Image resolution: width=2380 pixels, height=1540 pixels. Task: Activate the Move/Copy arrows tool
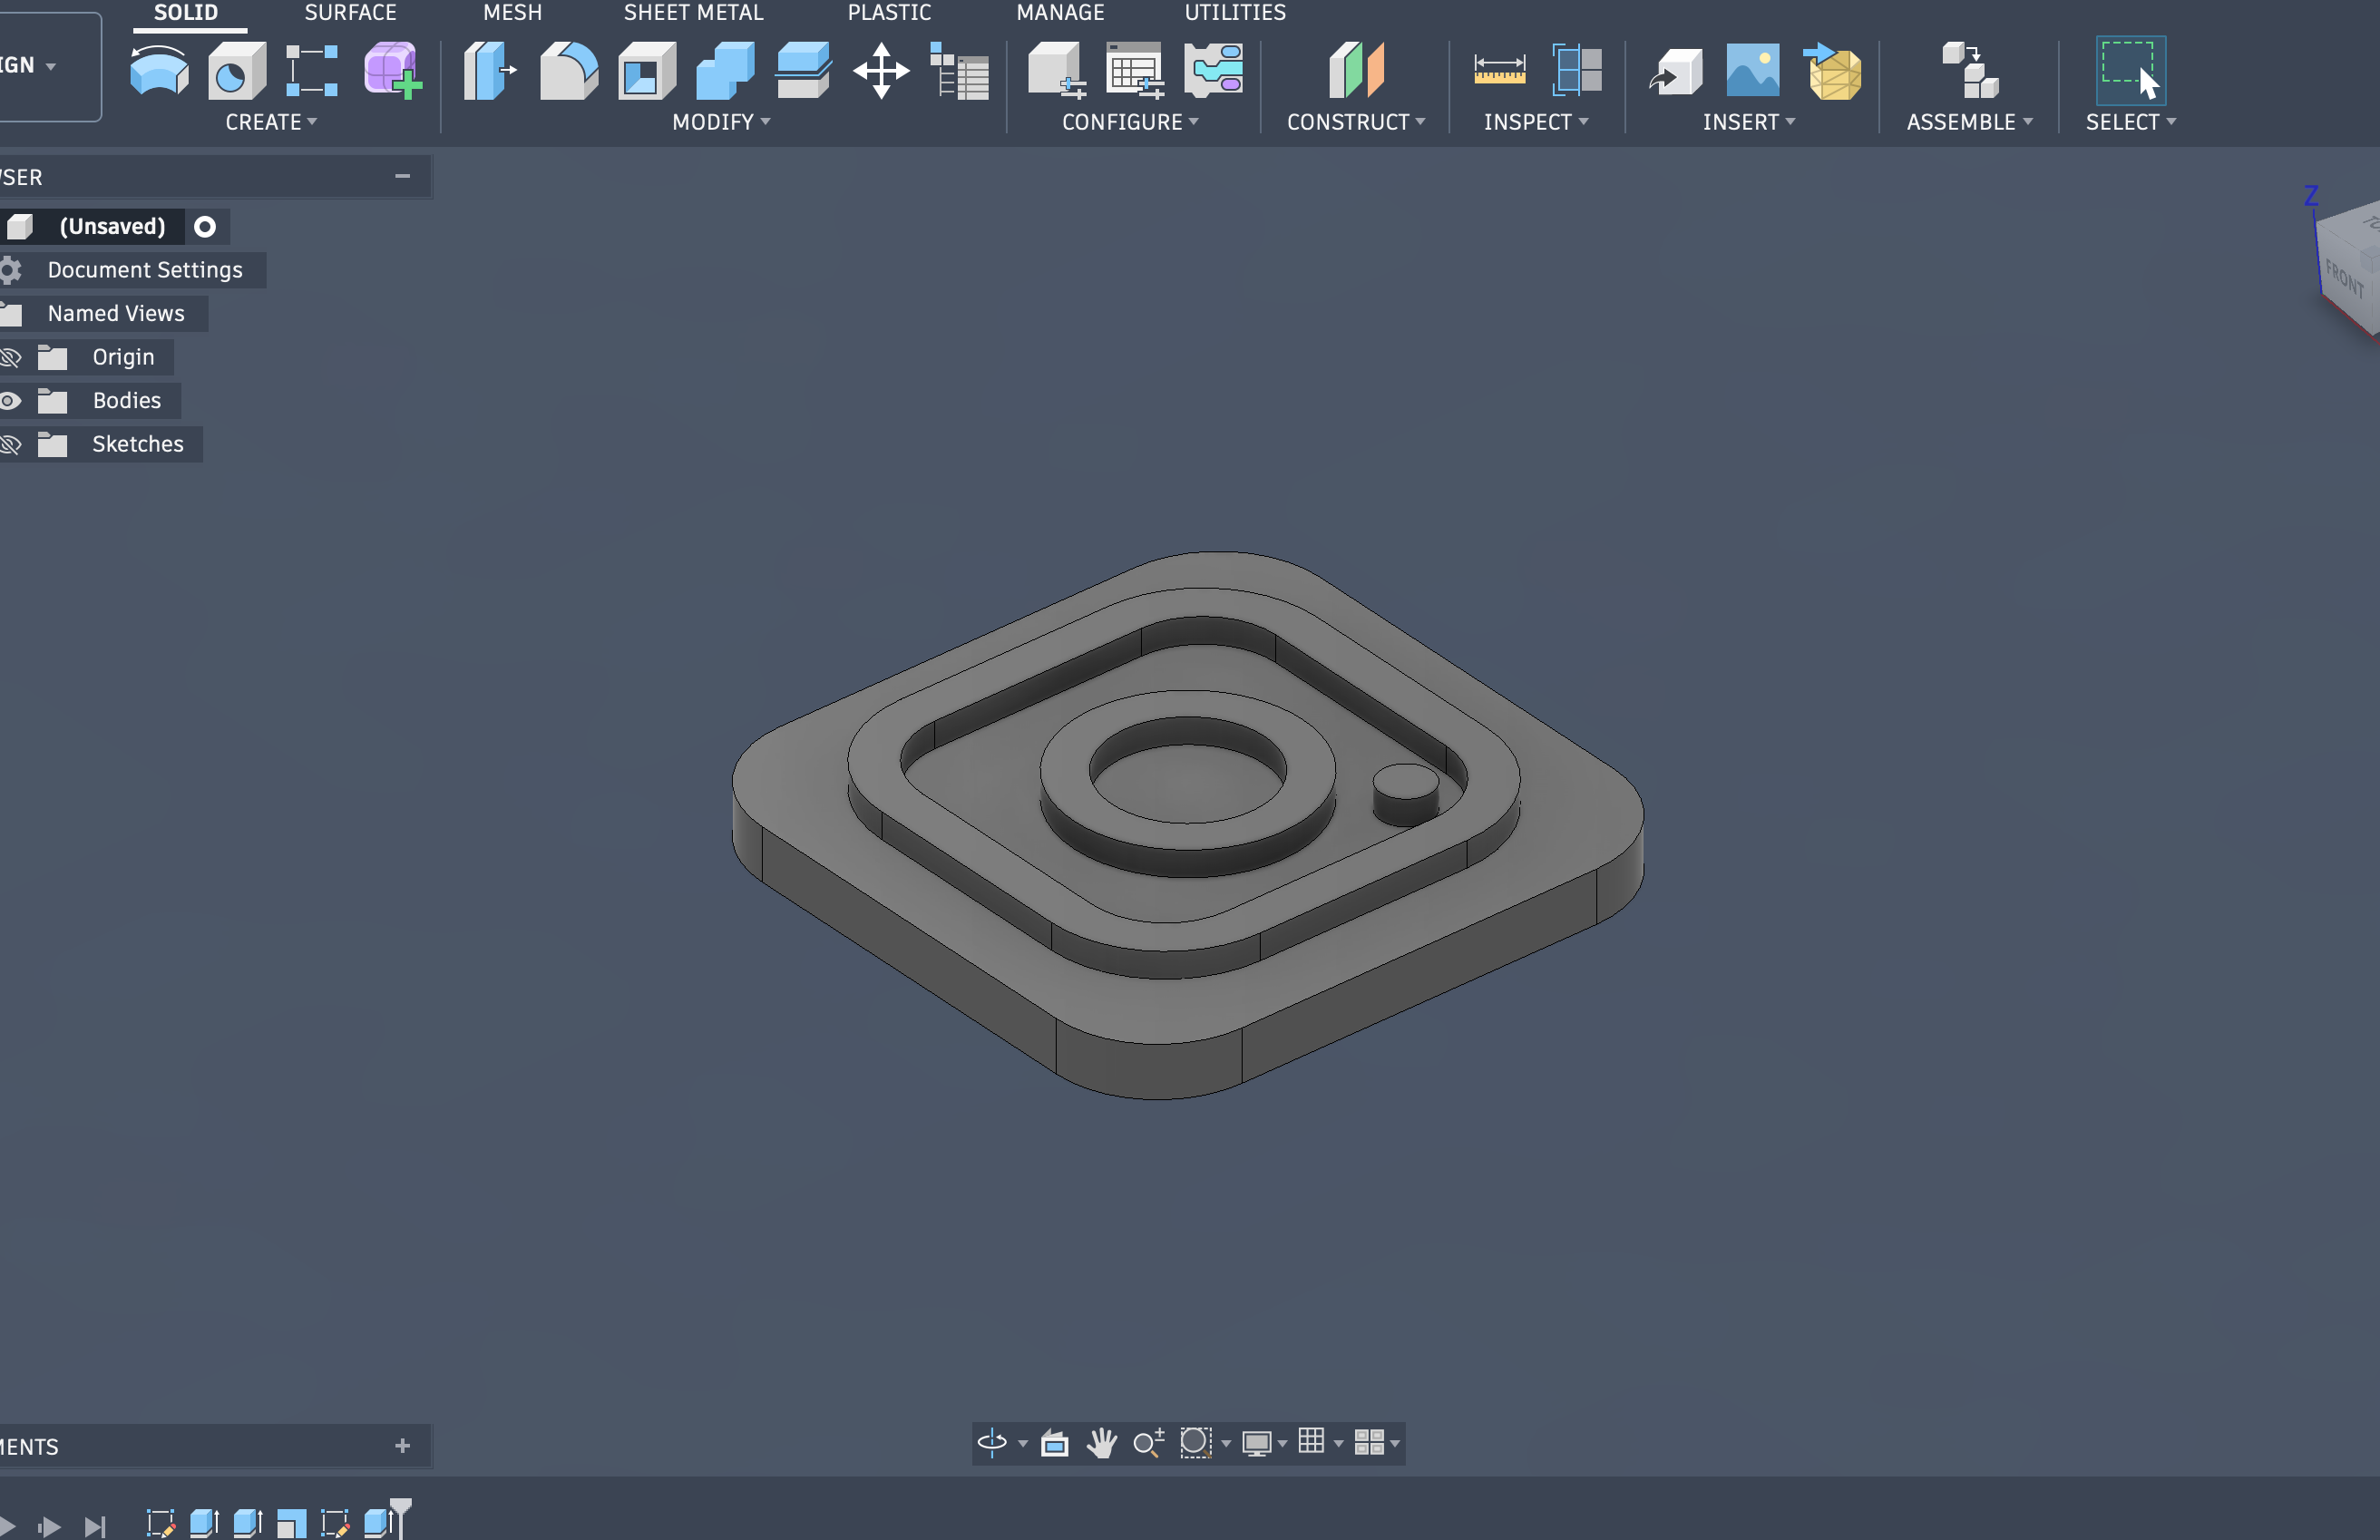tap(881, 70)
